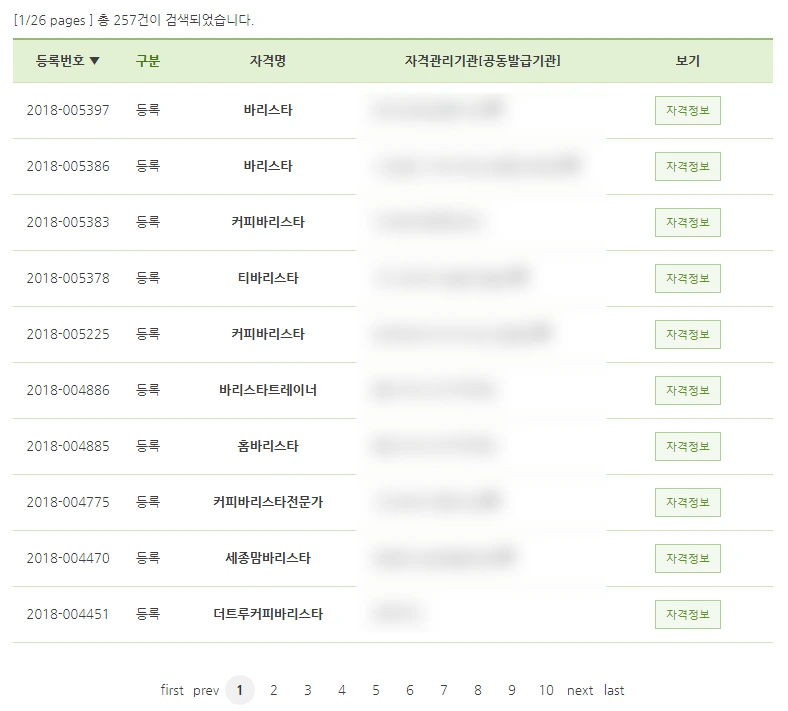788x711 pixels.
Task: Open 자격정보 for registration 2018-005386
Action: click(687, 166)
